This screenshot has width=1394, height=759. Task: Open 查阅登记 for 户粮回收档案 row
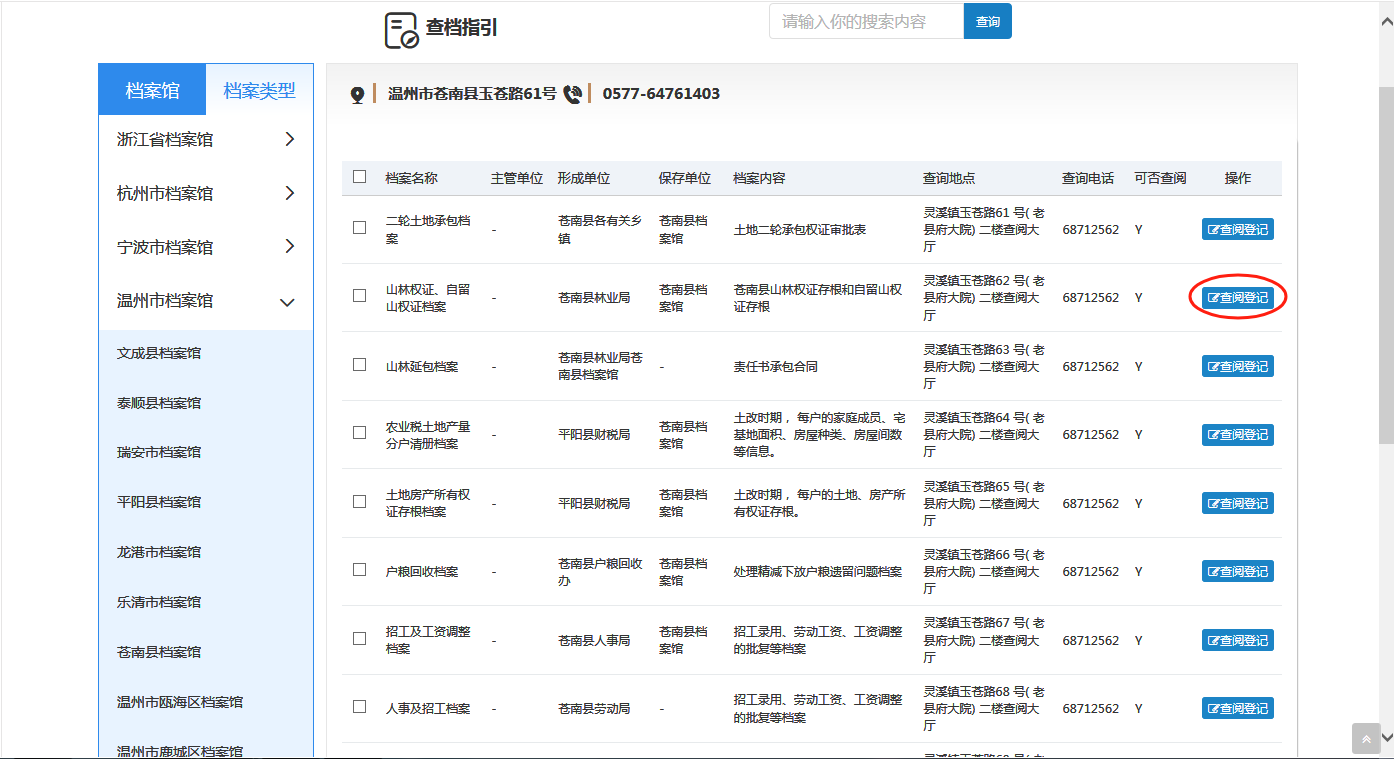[x=1237, y=572]
